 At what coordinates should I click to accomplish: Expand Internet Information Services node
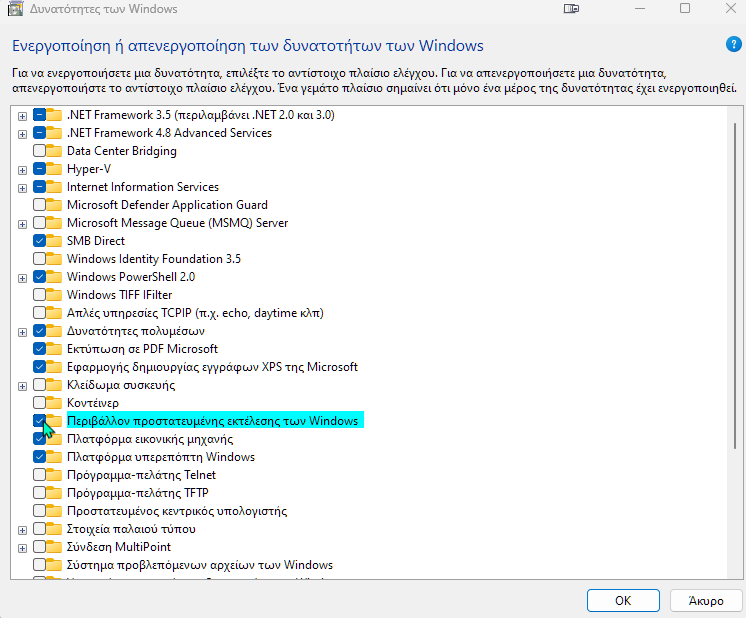click(22, 188)
